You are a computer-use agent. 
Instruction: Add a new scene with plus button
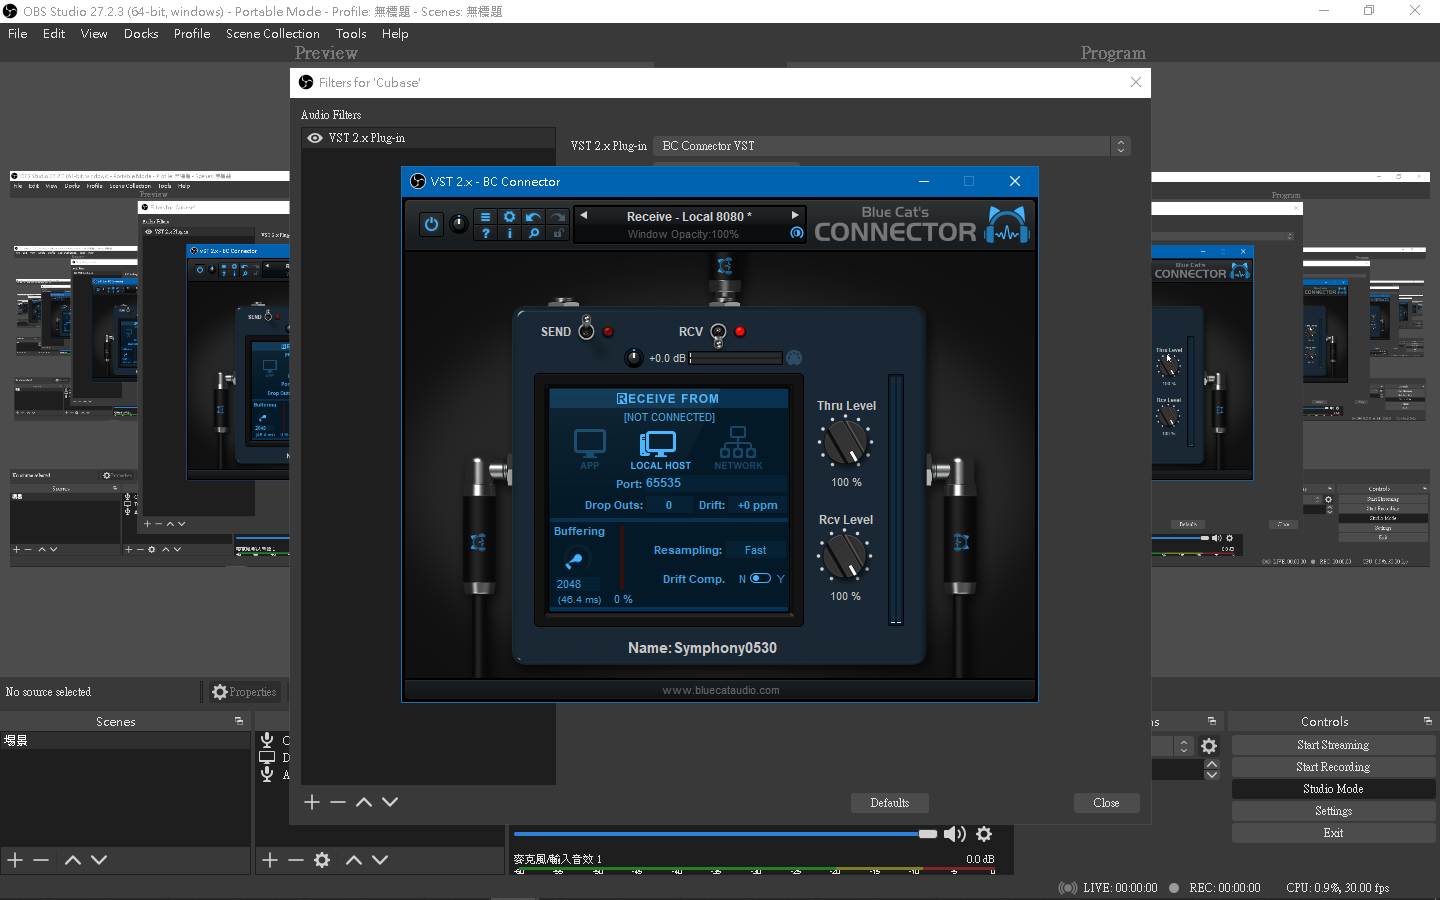point(15,860)
